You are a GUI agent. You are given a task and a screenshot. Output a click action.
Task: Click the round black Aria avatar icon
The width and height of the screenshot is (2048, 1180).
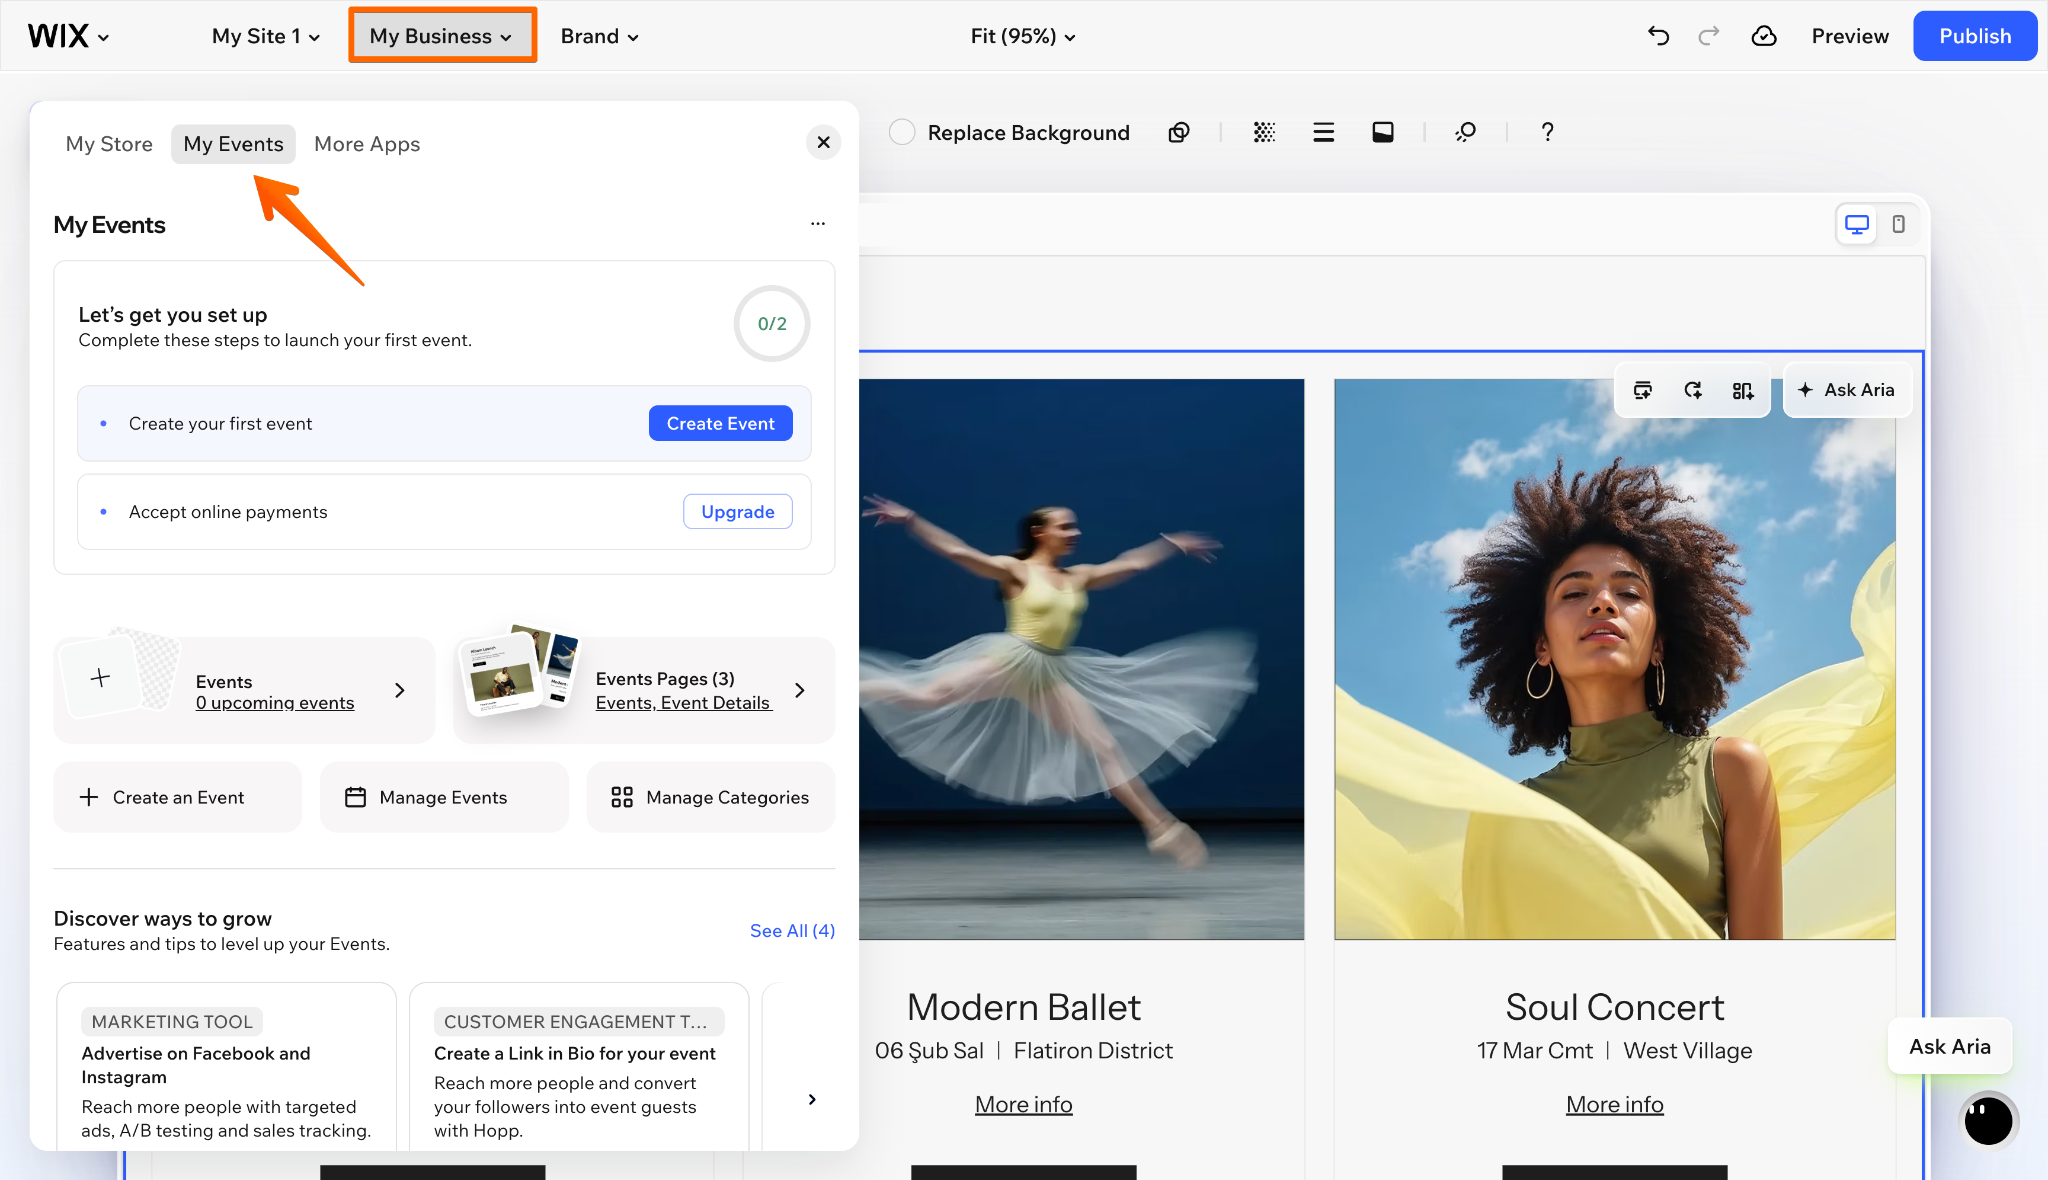pyautogui.click(x=1988, y=1120)
